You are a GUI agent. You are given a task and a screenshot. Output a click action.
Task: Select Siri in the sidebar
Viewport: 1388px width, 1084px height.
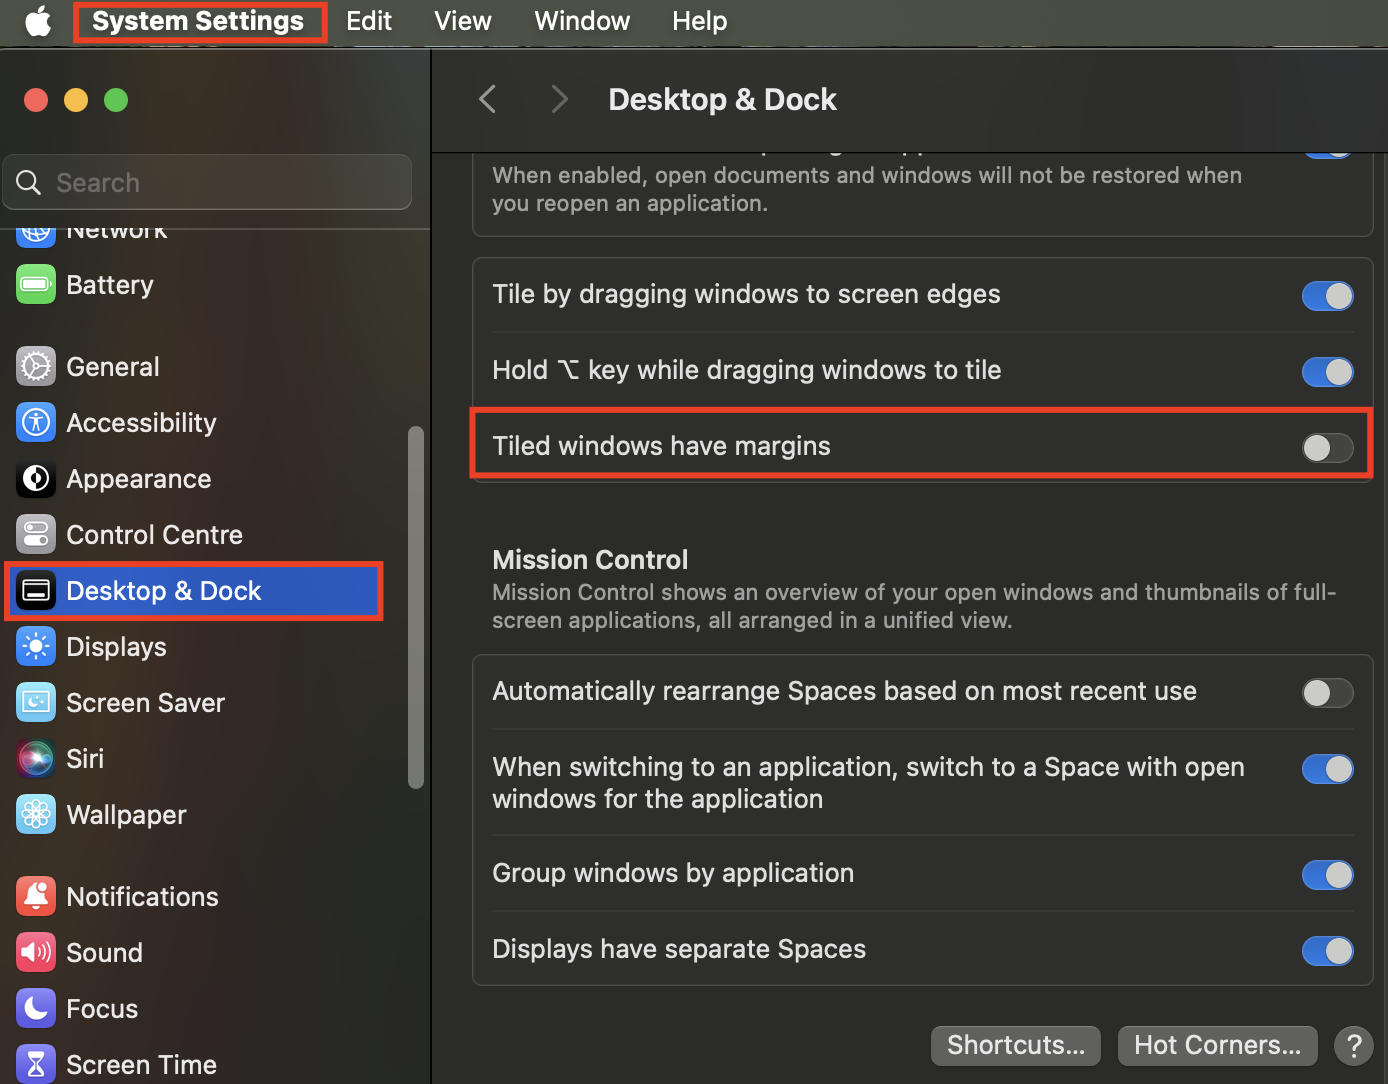(x=194, y=759)
